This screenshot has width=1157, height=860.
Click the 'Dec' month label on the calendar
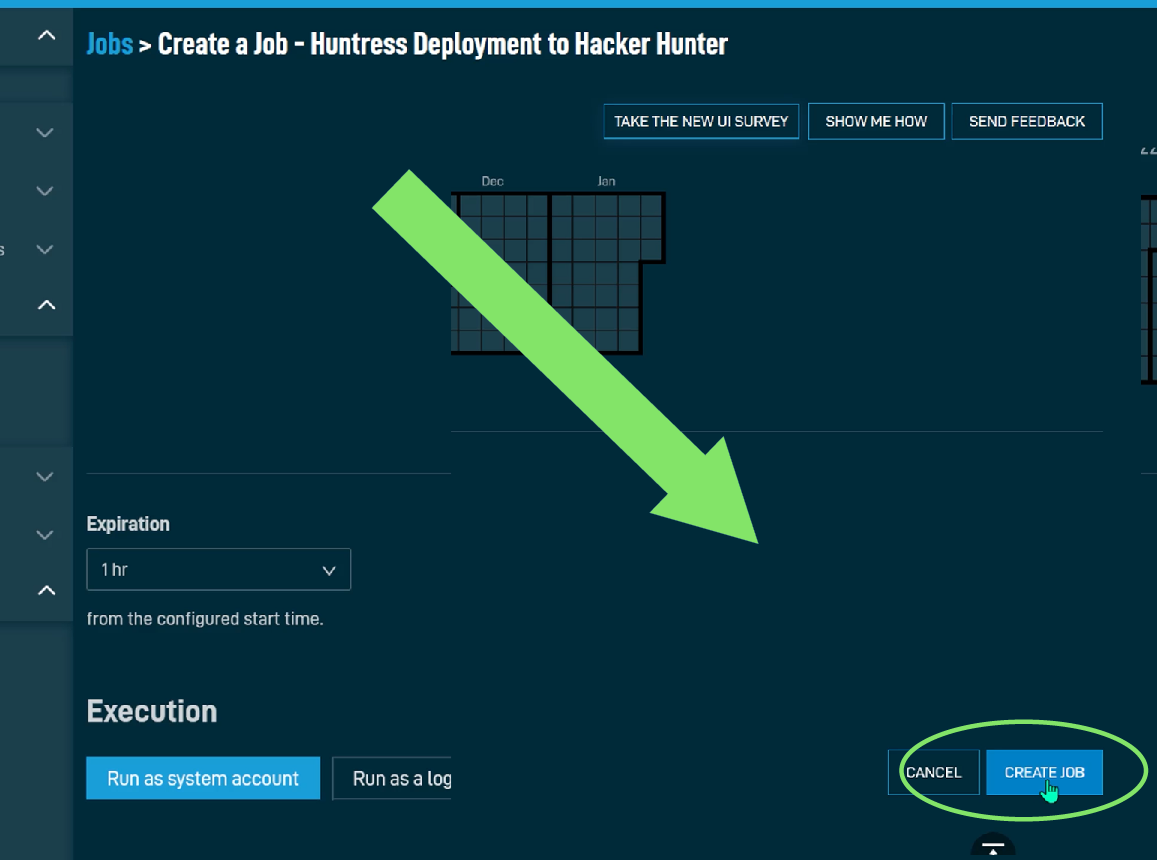tap(492, 181)
